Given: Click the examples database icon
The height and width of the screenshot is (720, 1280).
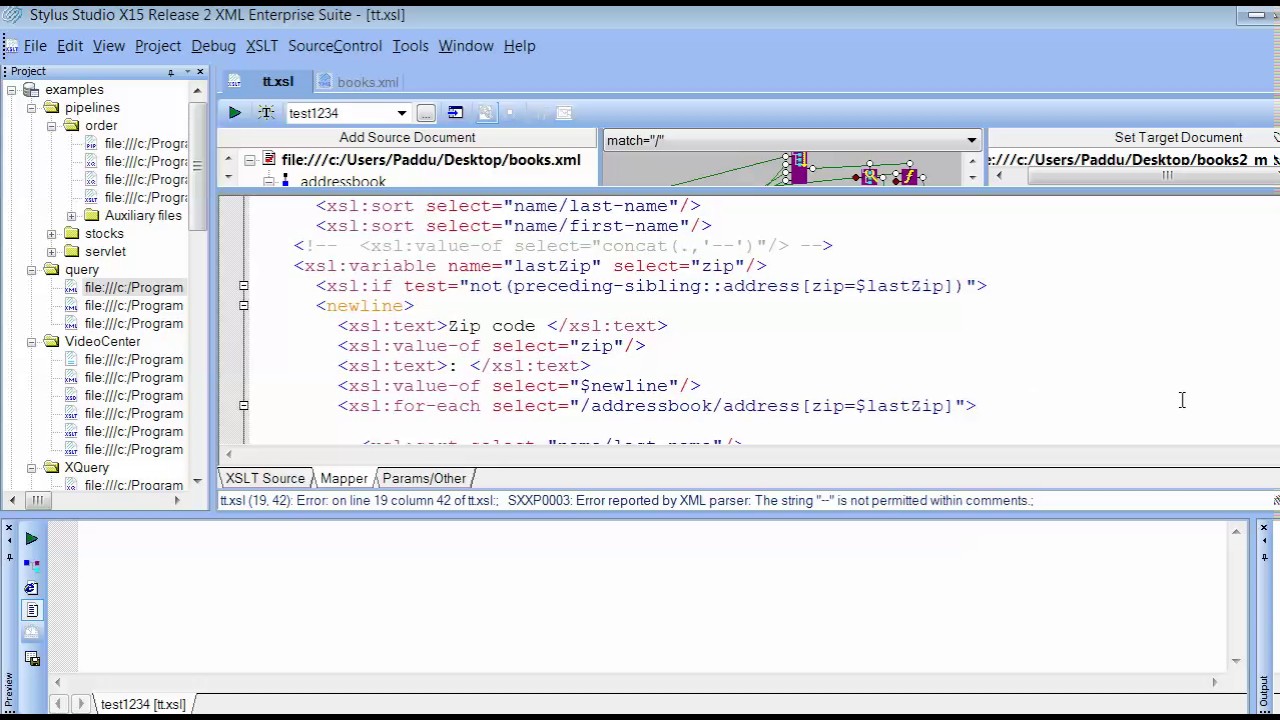Looking at the screenshot, I should click(x=30, y=90).
